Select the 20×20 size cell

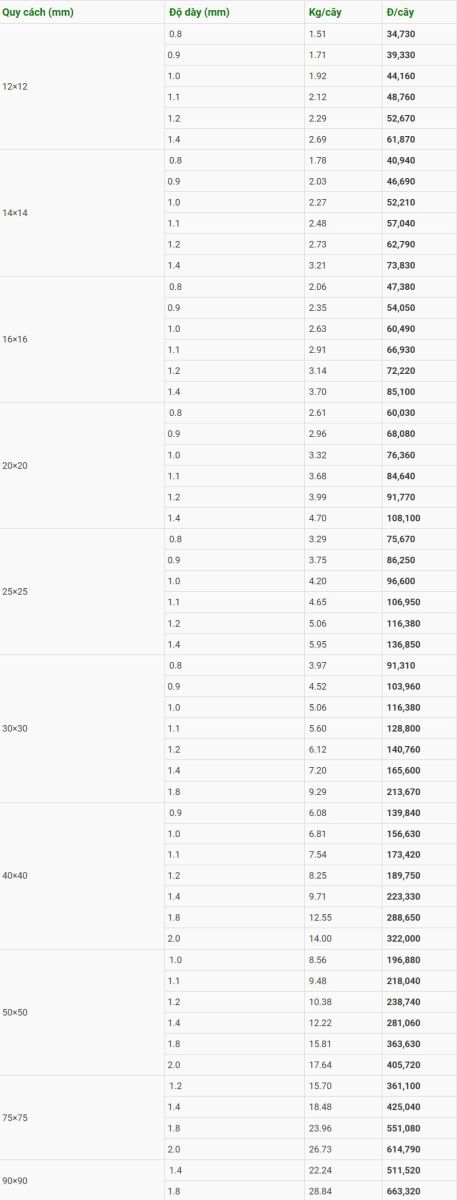[x=82, y=465]
